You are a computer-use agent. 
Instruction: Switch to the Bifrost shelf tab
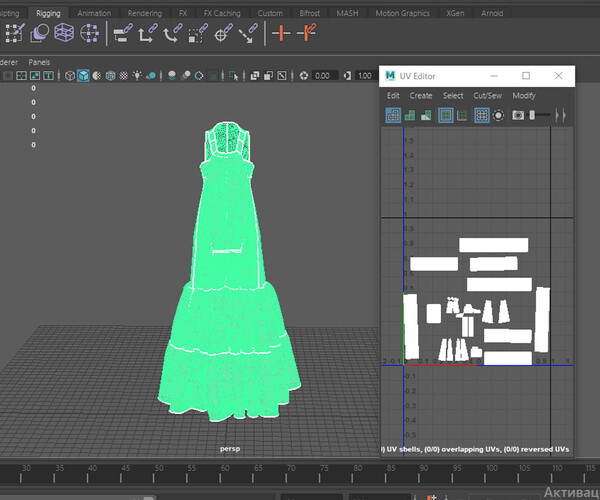pyautogui.click(x=310, y=13)
